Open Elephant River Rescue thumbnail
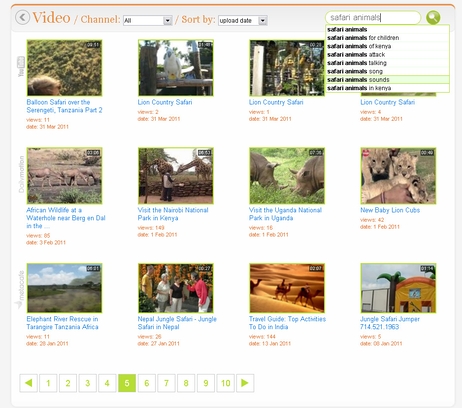 (64, 288)
